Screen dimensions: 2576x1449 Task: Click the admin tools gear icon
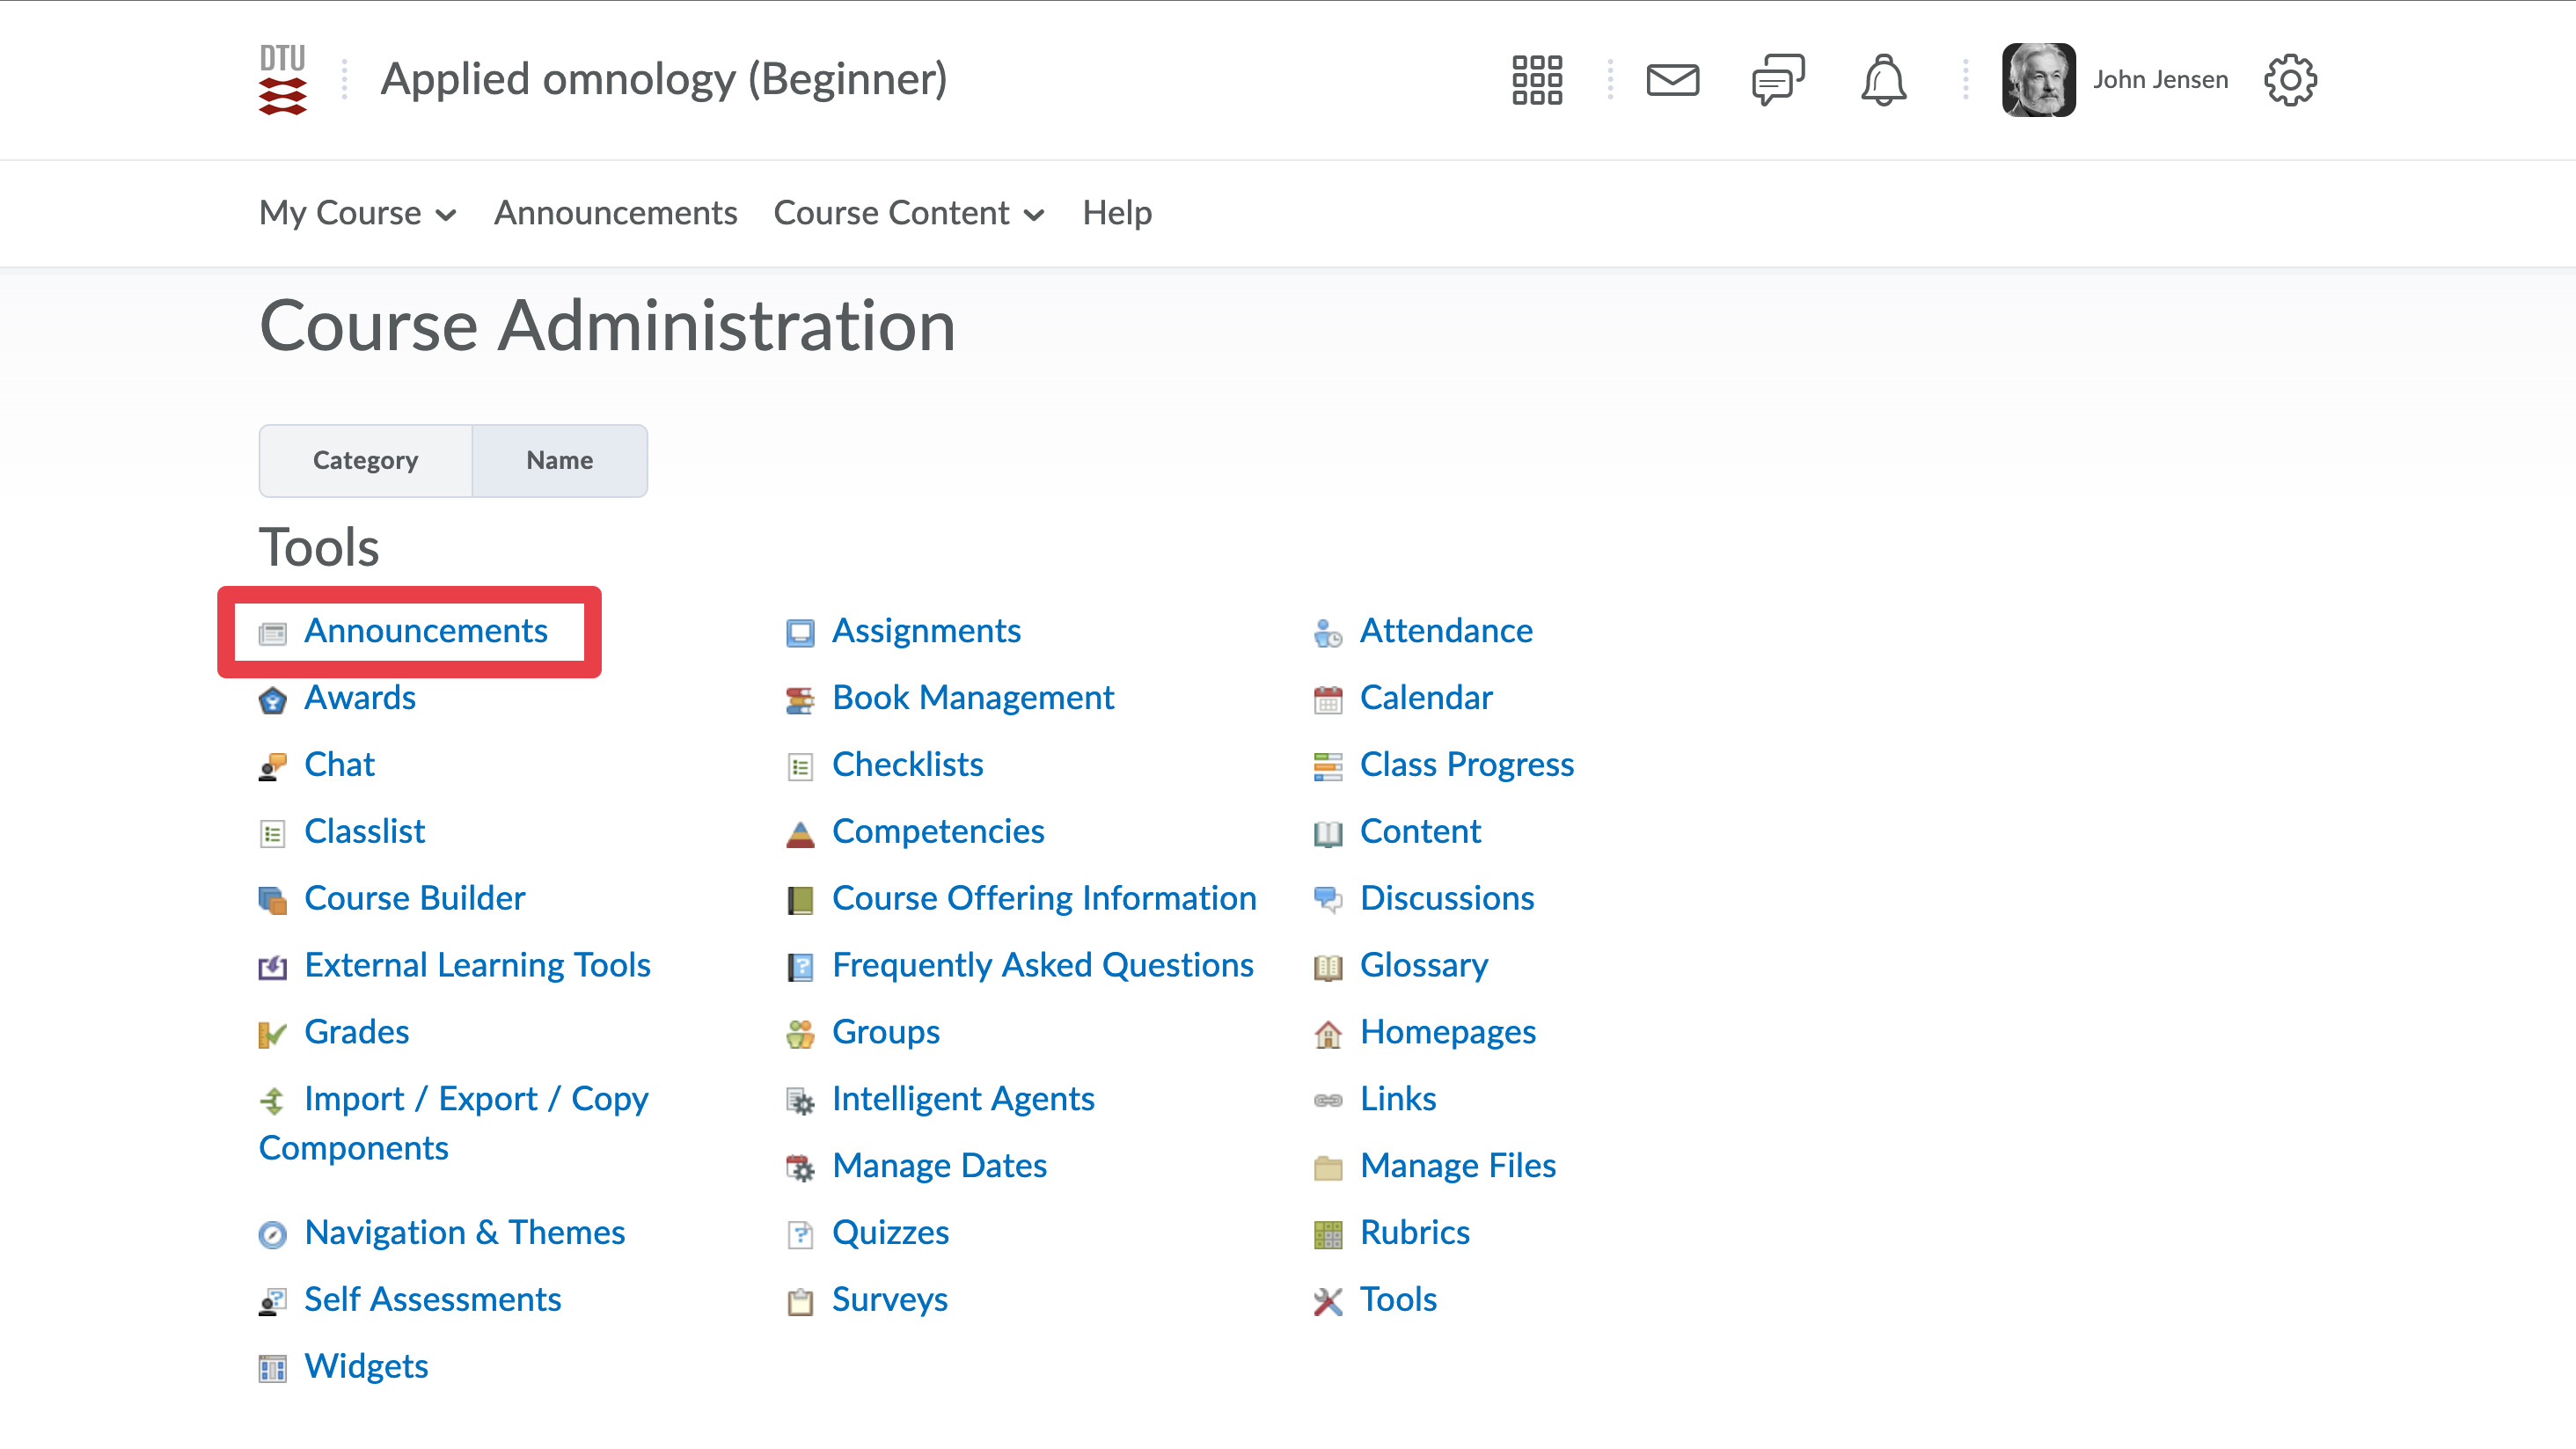2289,80
